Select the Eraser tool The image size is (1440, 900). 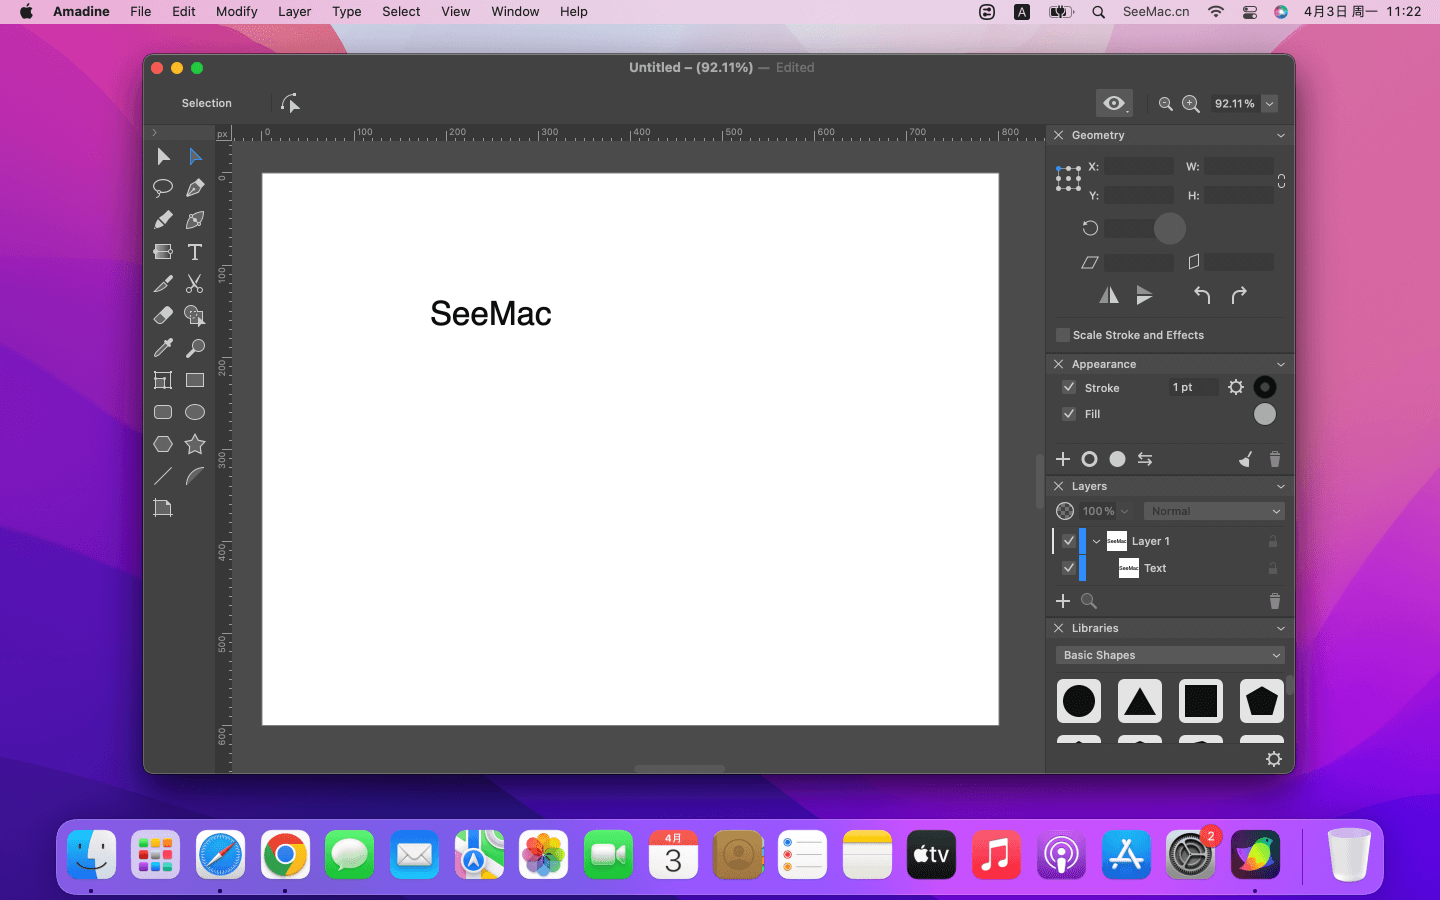pos(163,316)
